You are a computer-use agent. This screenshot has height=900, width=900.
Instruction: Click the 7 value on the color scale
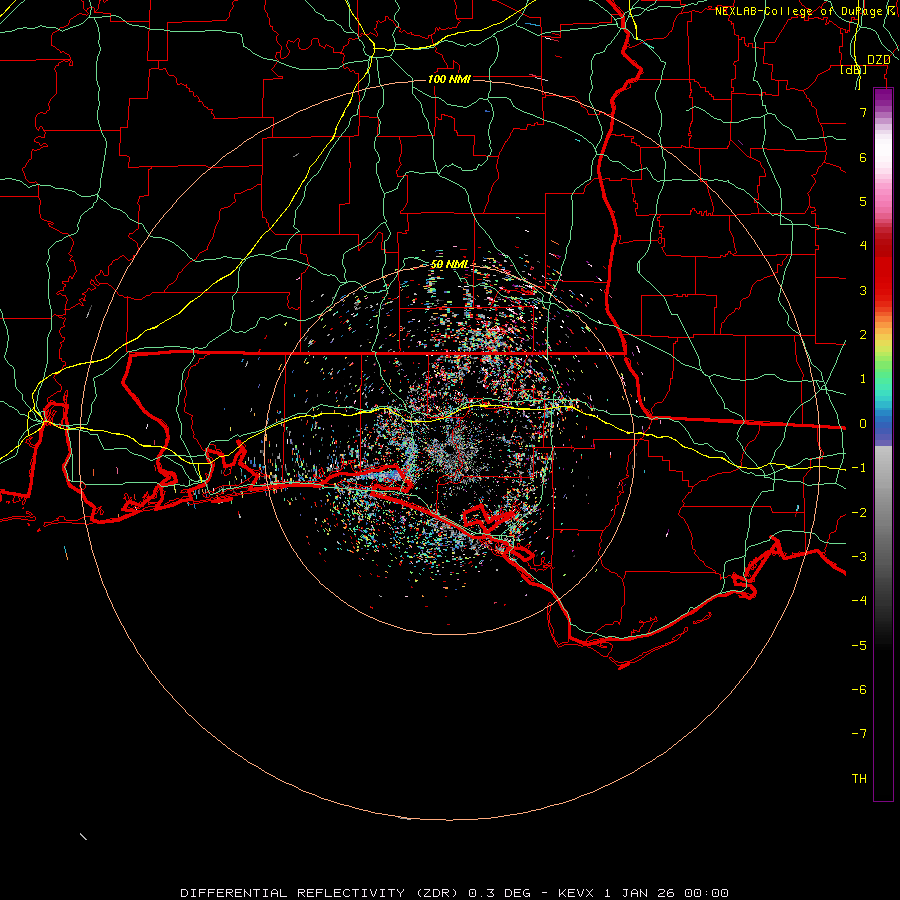coord(863,112)
